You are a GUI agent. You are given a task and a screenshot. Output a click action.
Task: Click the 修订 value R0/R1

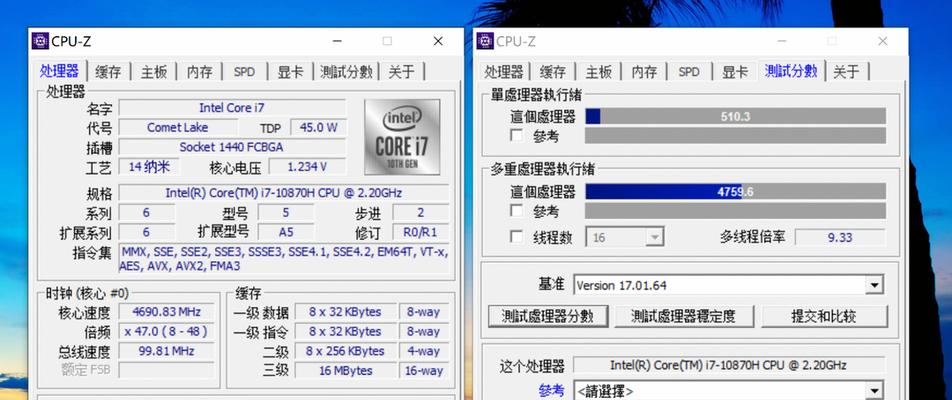421,232
